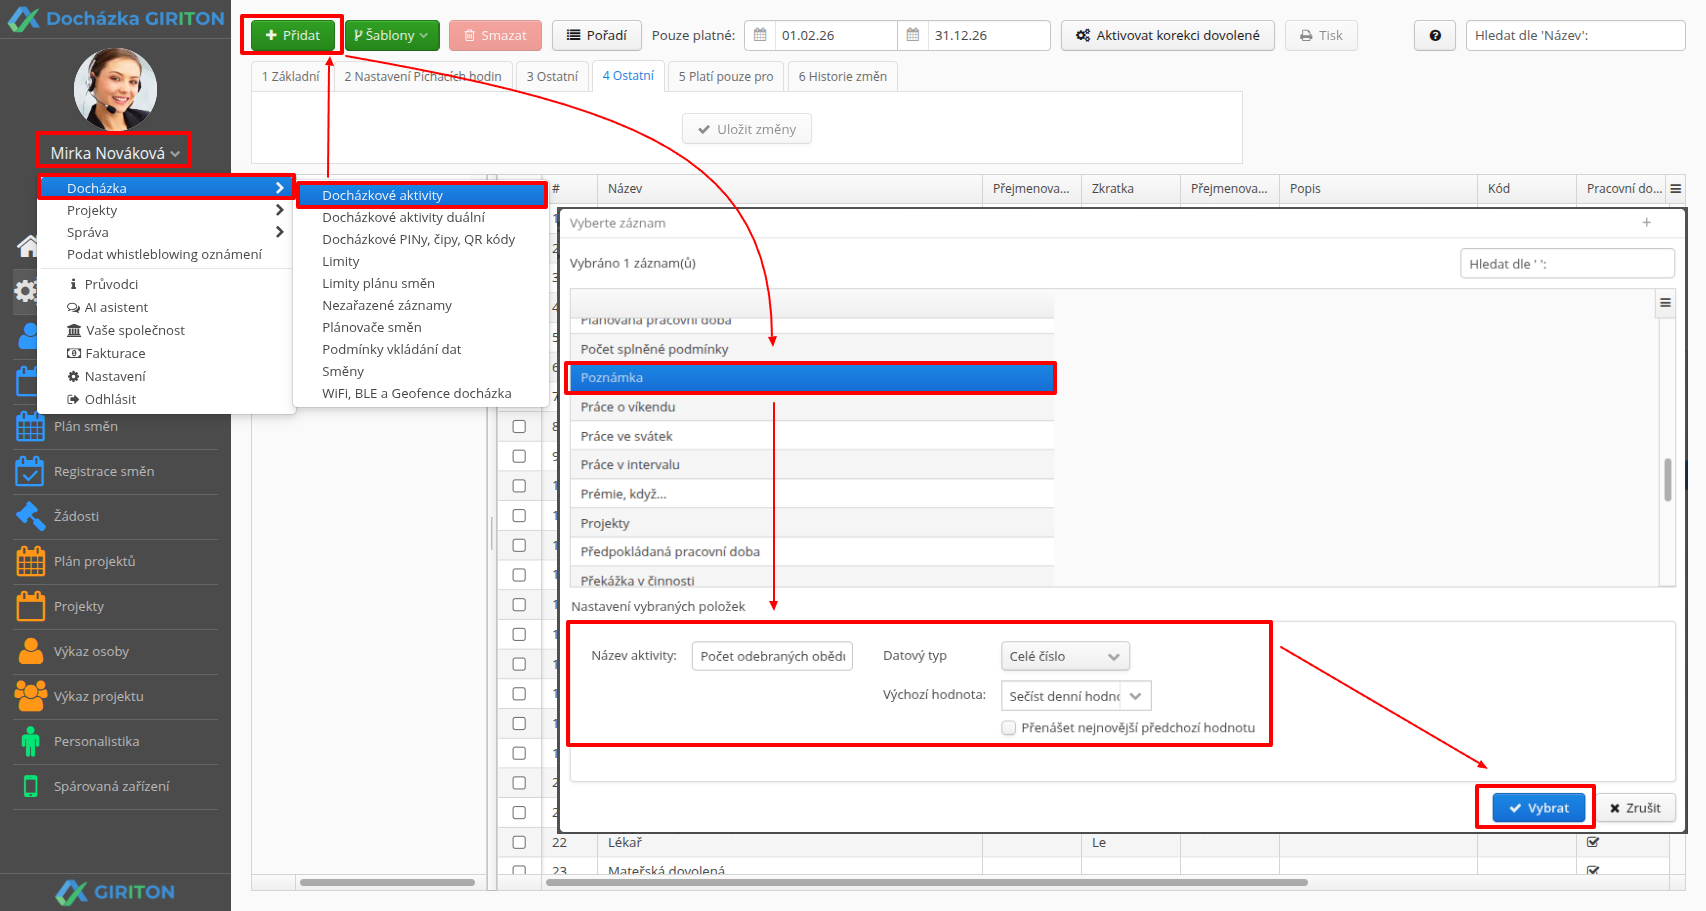This screenshot has width=1706, height=911.
Task: Open Plán směn via its calendar icon
Action: click(x=30, y=427)
